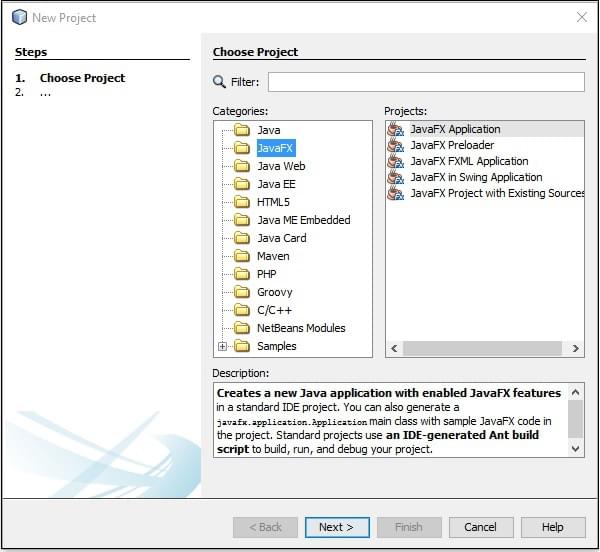Choose the JavaFX FXML Application project type
Image resolution: width=600 pixels, height=552 pixels.
(470, 161)
